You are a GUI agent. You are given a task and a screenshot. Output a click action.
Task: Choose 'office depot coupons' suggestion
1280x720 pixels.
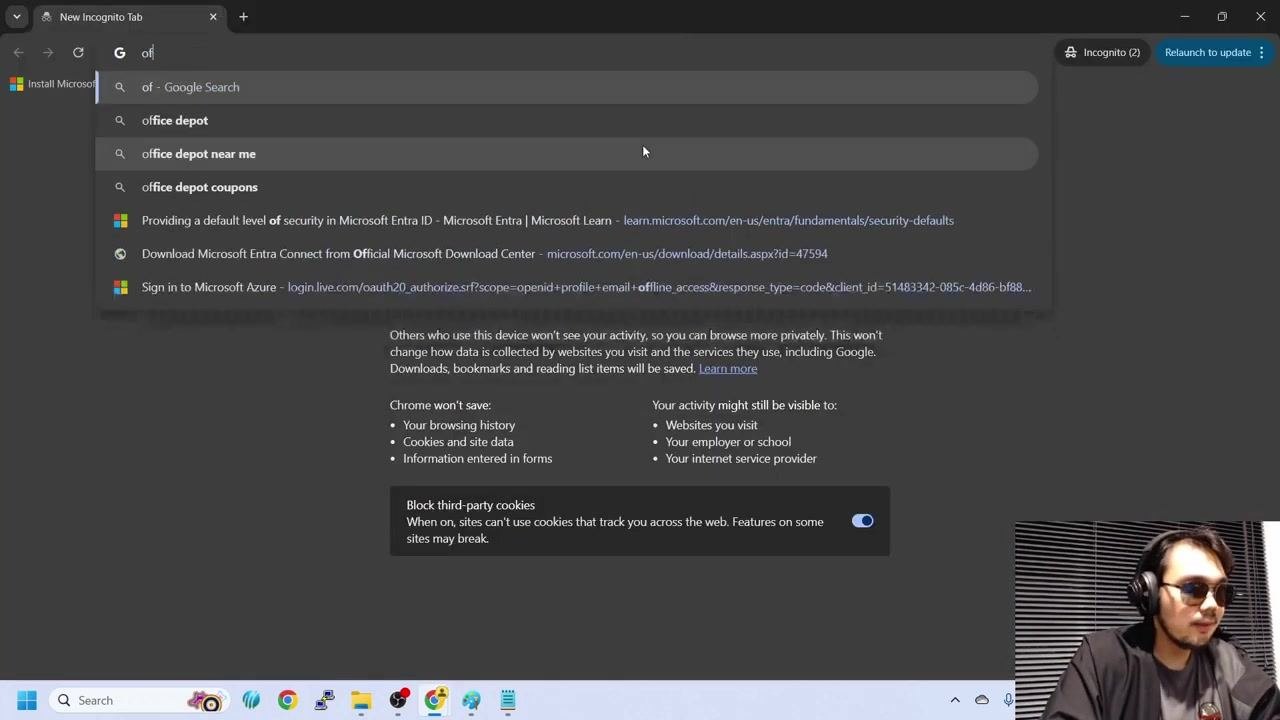567,187
